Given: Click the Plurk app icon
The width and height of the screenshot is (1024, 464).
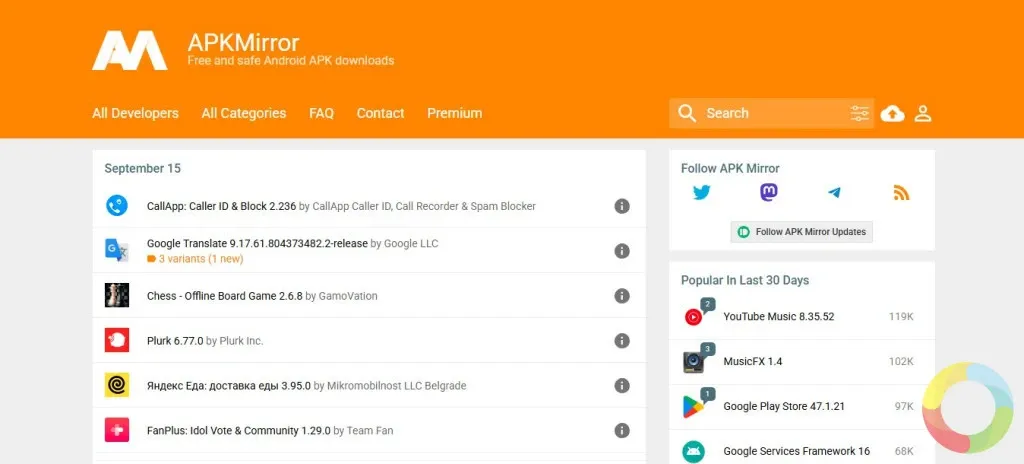Looking at the screenshot, I should [x=117, y=340].
